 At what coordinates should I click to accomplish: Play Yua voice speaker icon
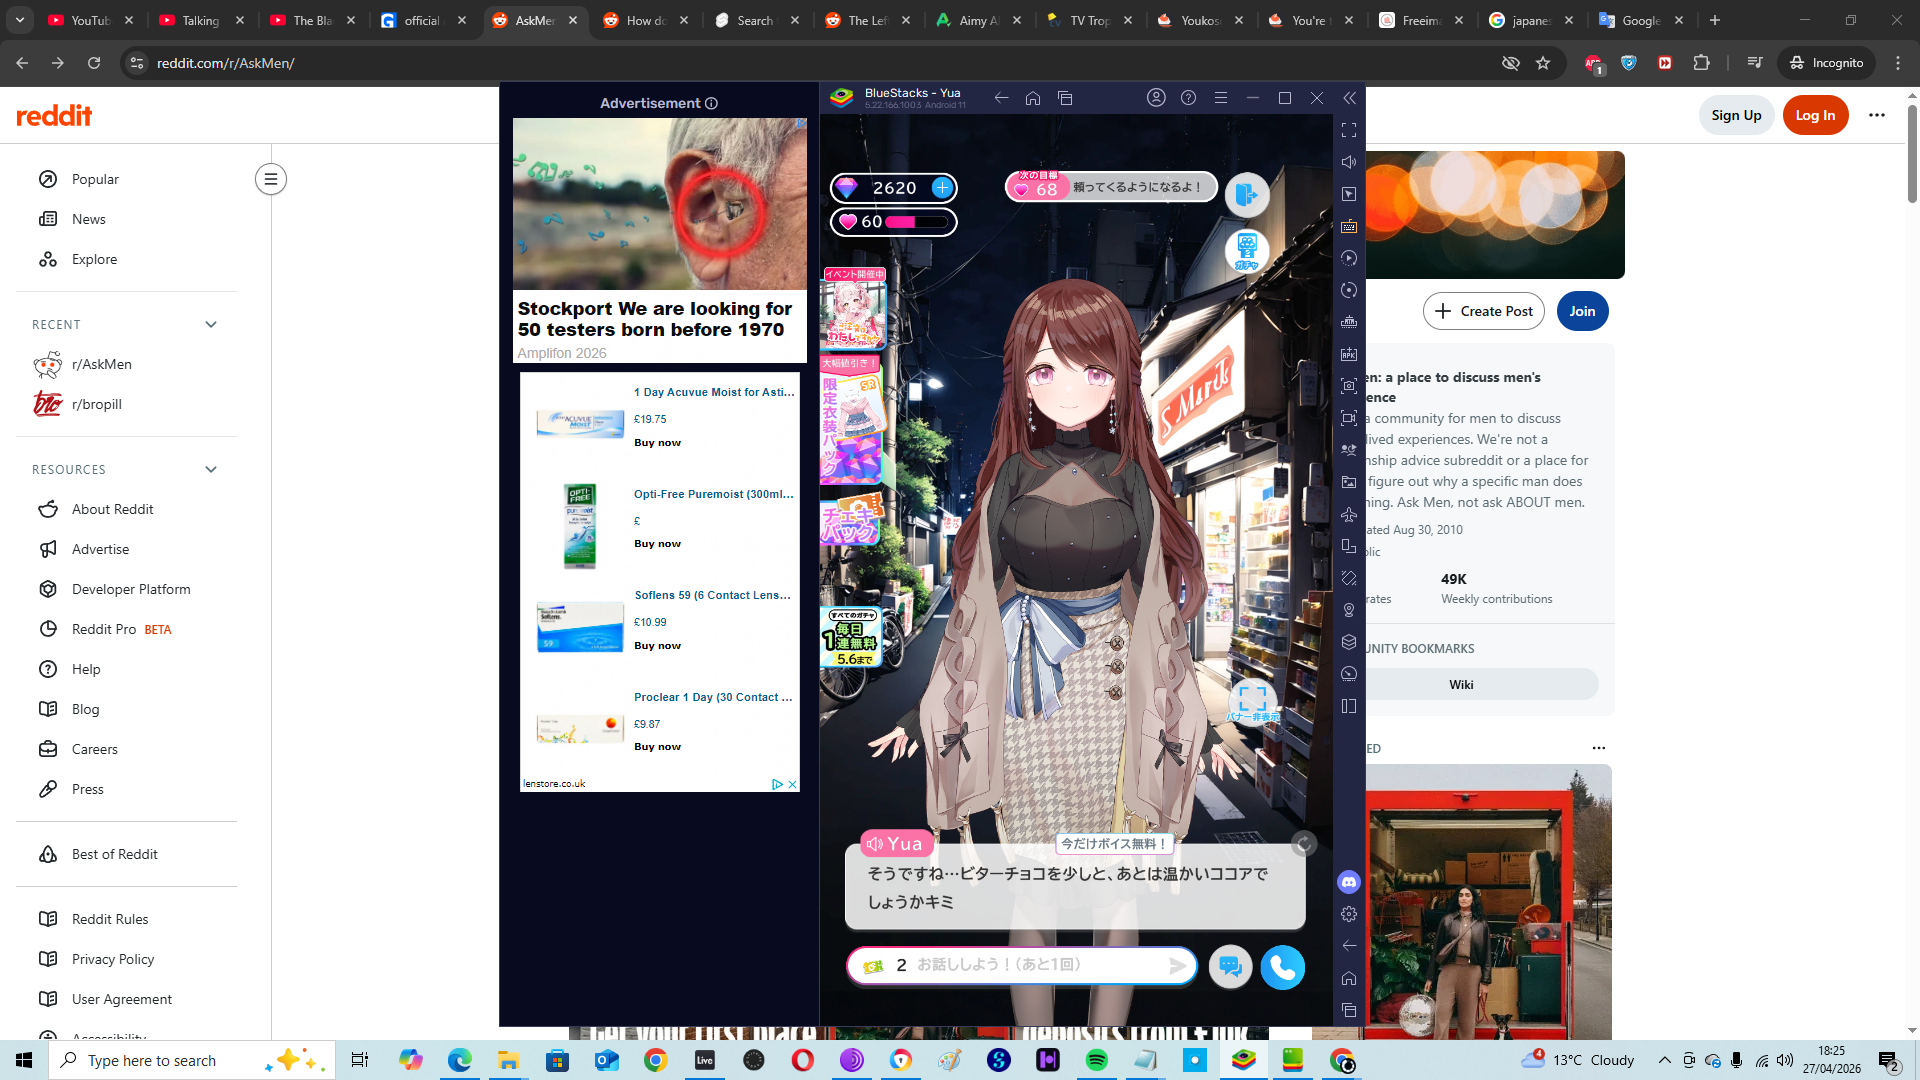pos(875,844)
